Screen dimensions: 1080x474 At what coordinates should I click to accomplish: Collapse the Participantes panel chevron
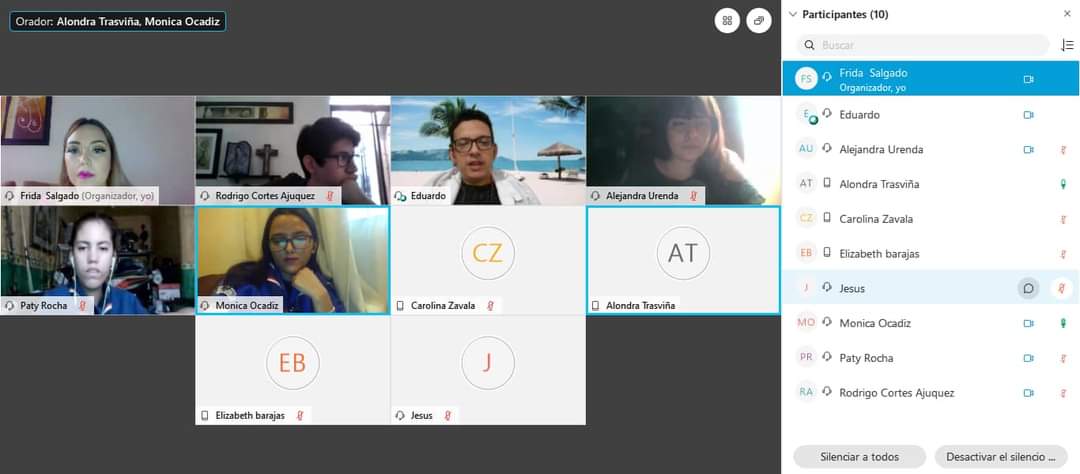click(793, 14)
